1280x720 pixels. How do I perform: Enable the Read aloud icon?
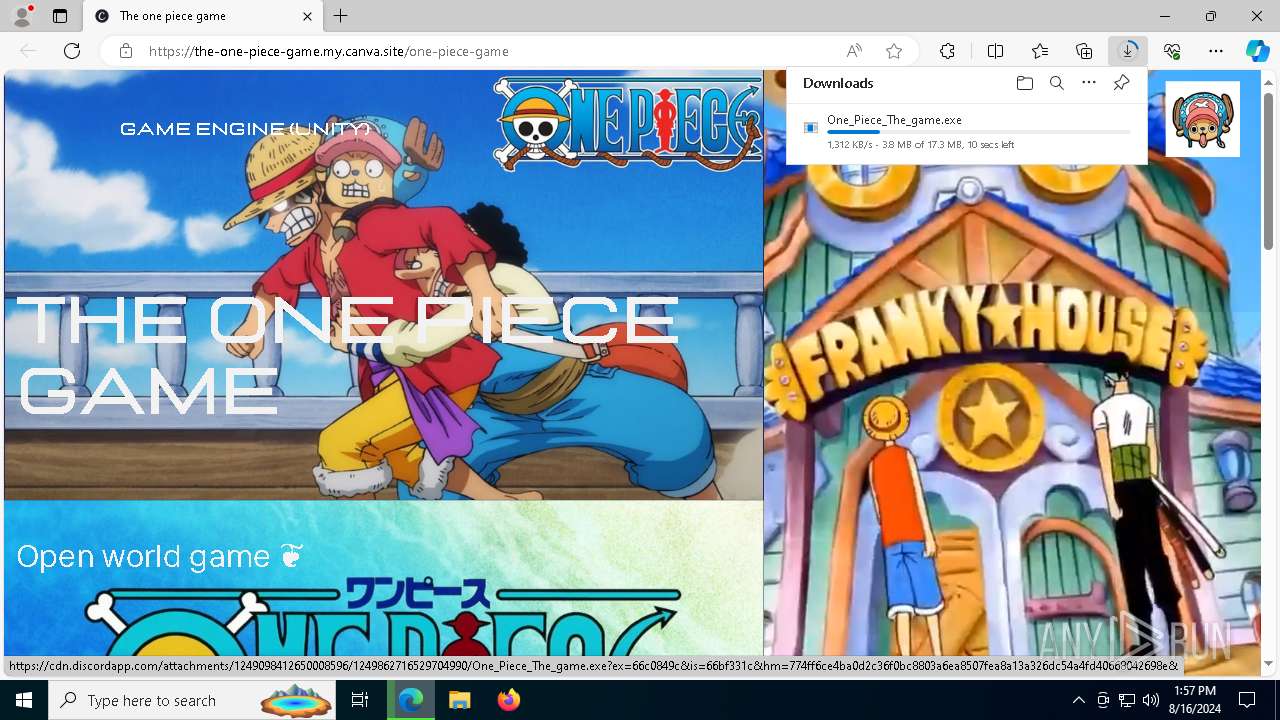(x=854, y=51)
